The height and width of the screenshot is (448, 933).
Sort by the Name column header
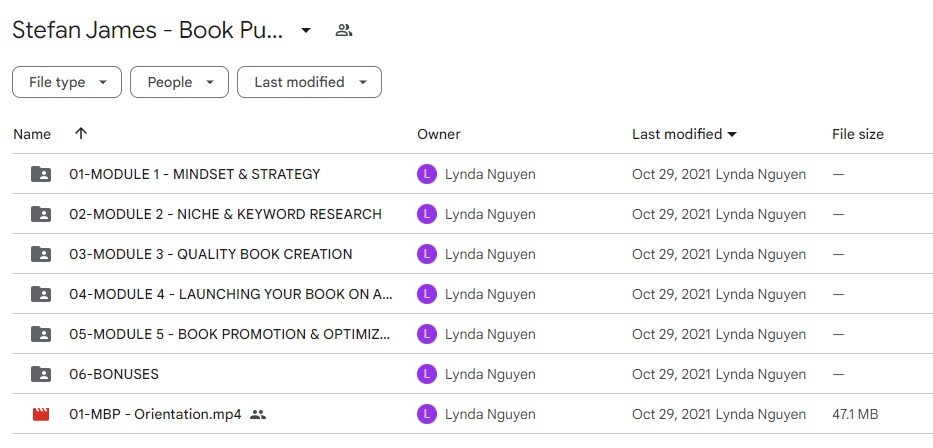(x=32, y=134)
